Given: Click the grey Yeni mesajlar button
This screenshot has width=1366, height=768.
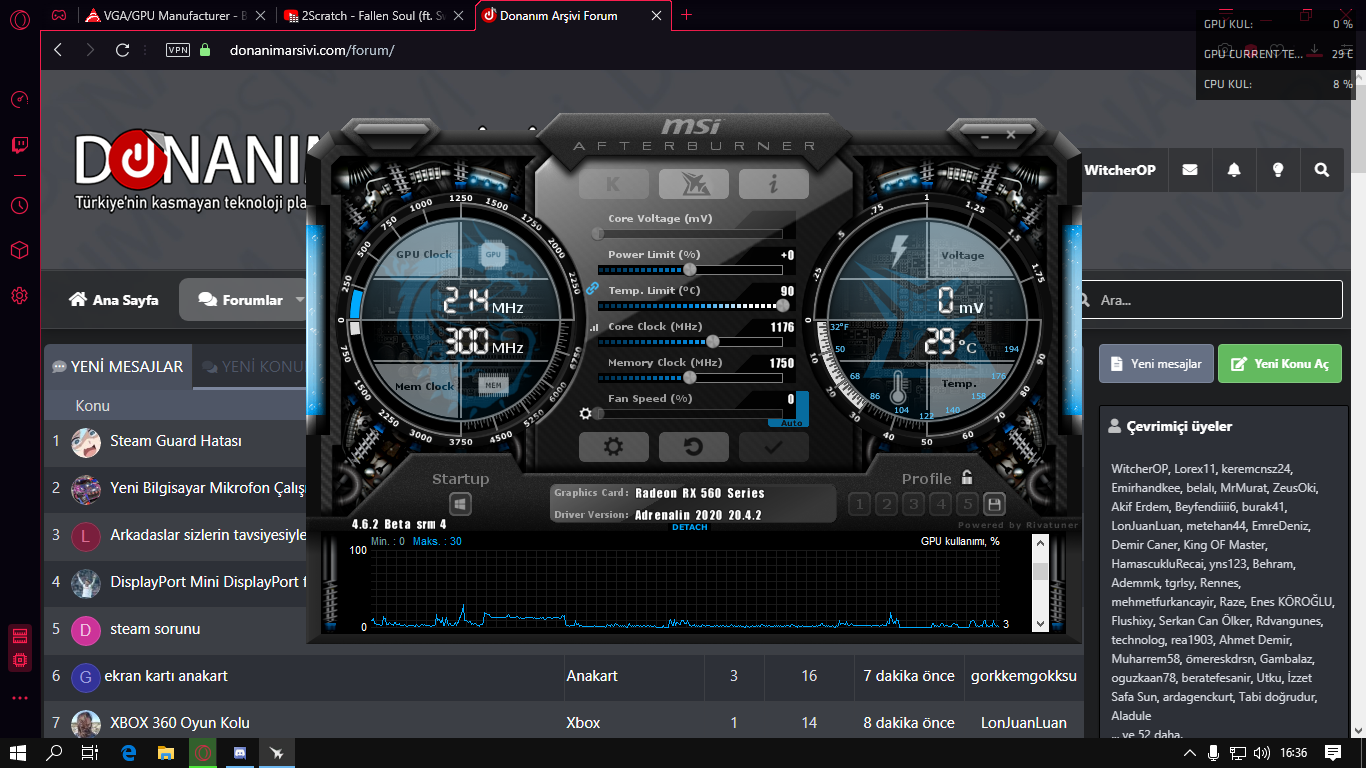Looking at the screenshot, I should coord(1157,364).
